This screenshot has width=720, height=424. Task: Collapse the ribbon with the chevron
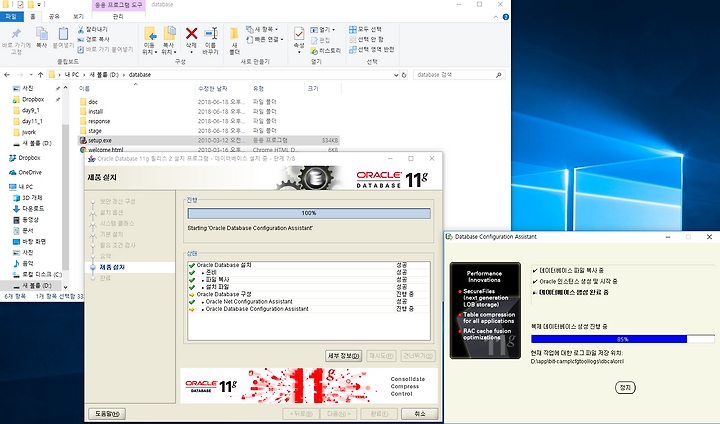(495, 17)
